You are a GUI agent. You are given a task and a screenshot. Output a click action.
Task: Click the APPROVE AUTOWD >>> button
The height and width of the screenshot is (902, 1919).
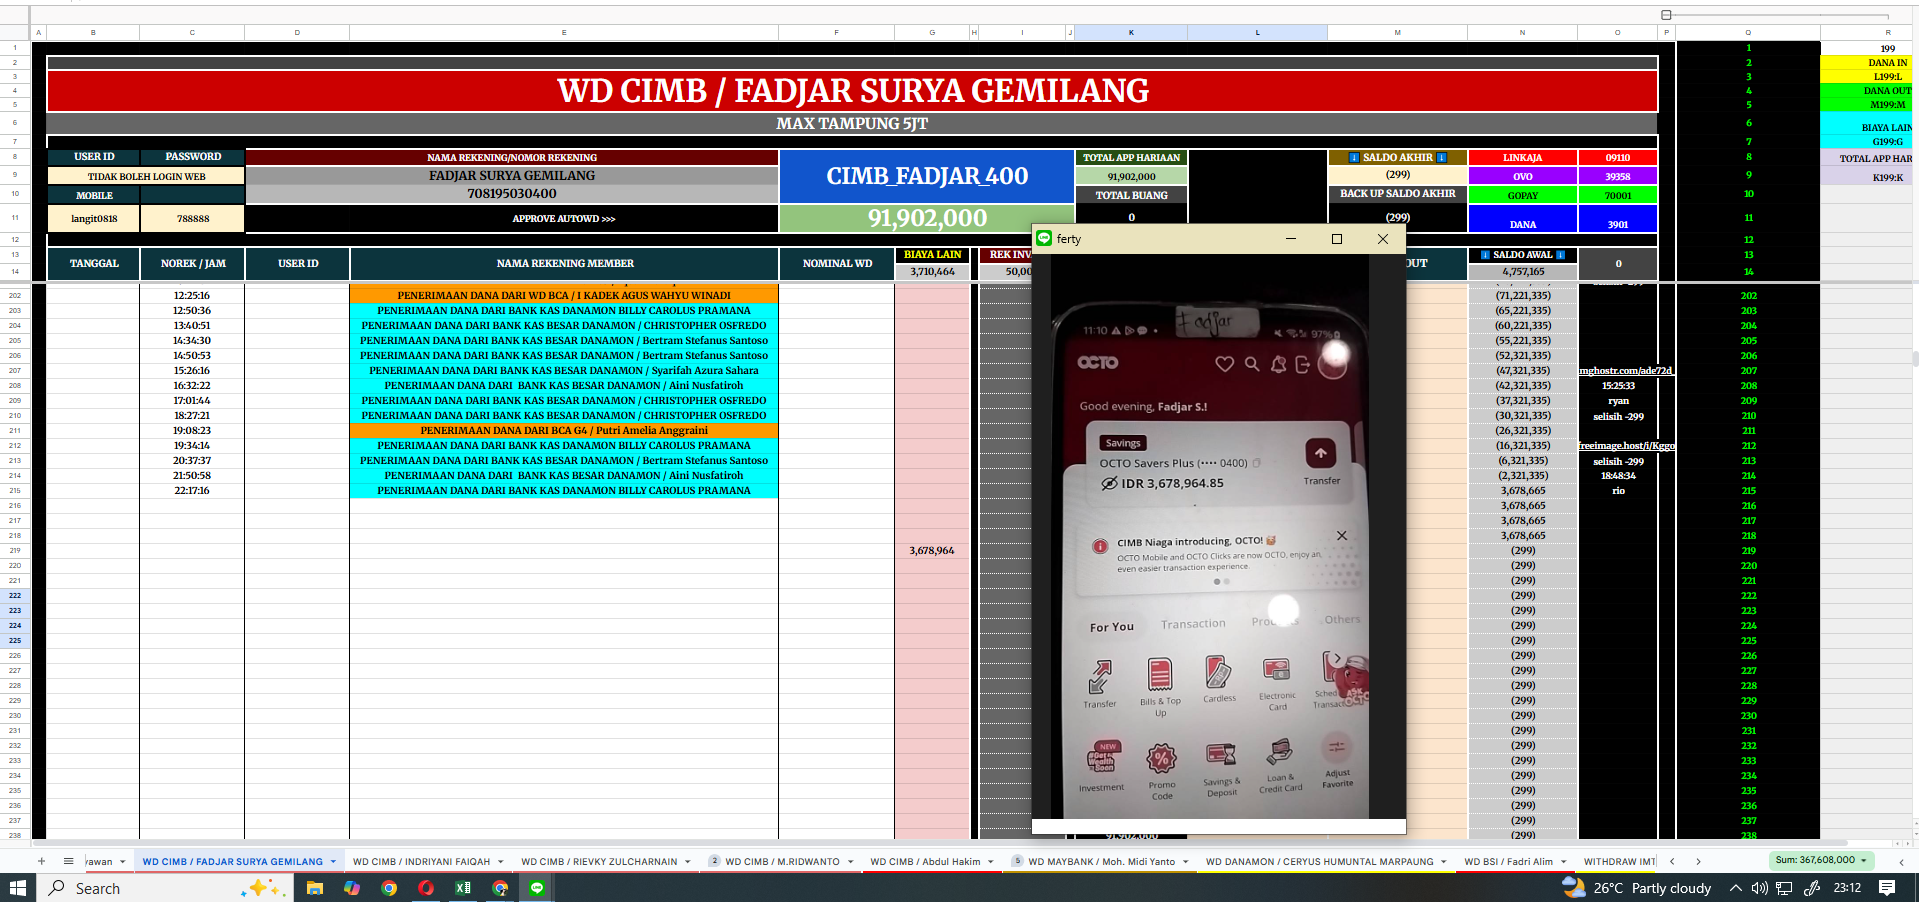tap(563, 218)
